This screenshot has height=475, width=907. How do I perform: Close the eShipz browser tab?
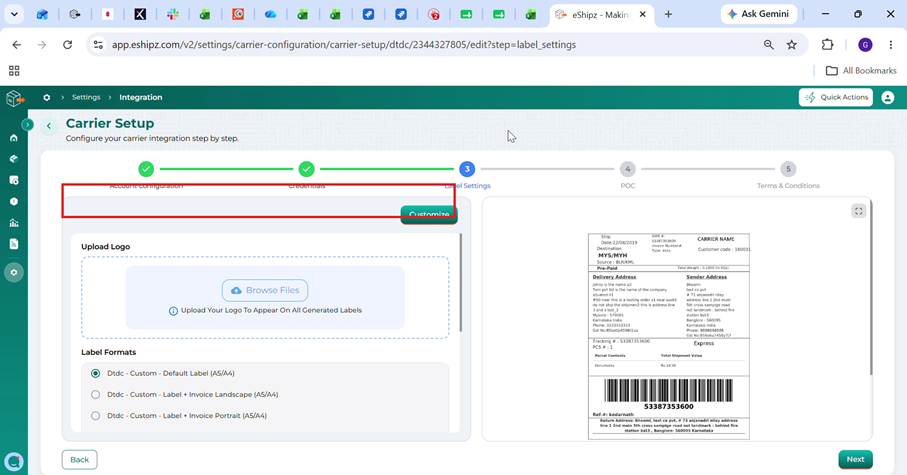[642, 14]
